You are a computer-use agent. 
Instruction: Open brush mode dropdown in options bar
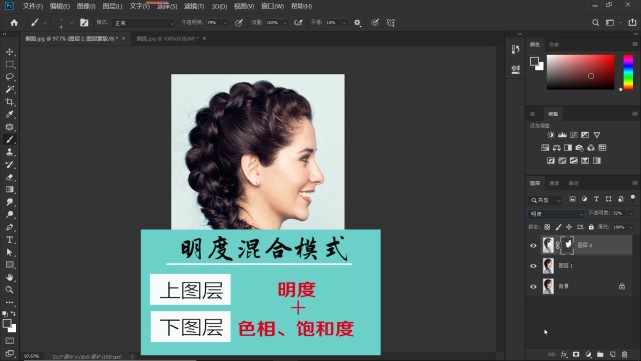point(143,23)
